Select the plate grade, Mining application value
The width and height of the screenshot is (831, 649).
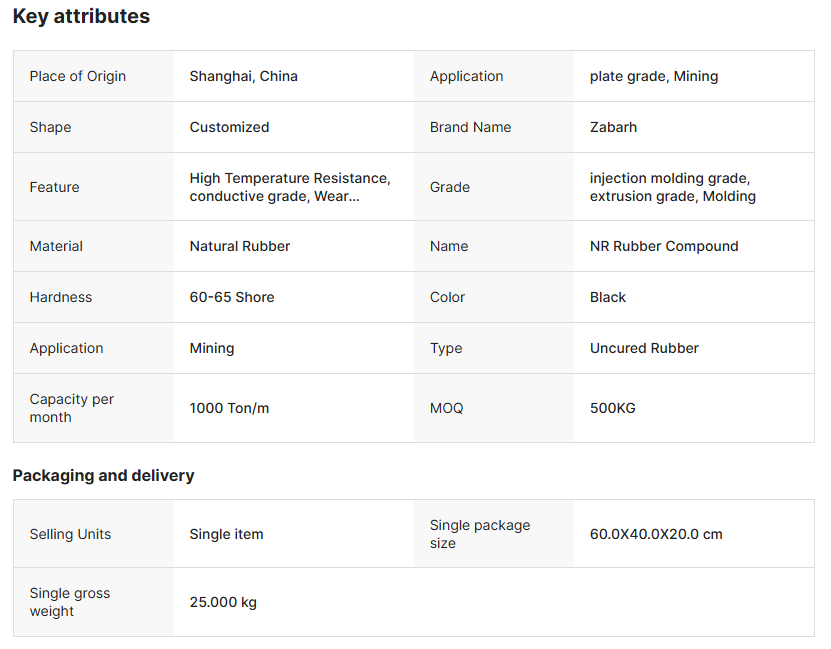pyautogui.click(x=654, y=76)
